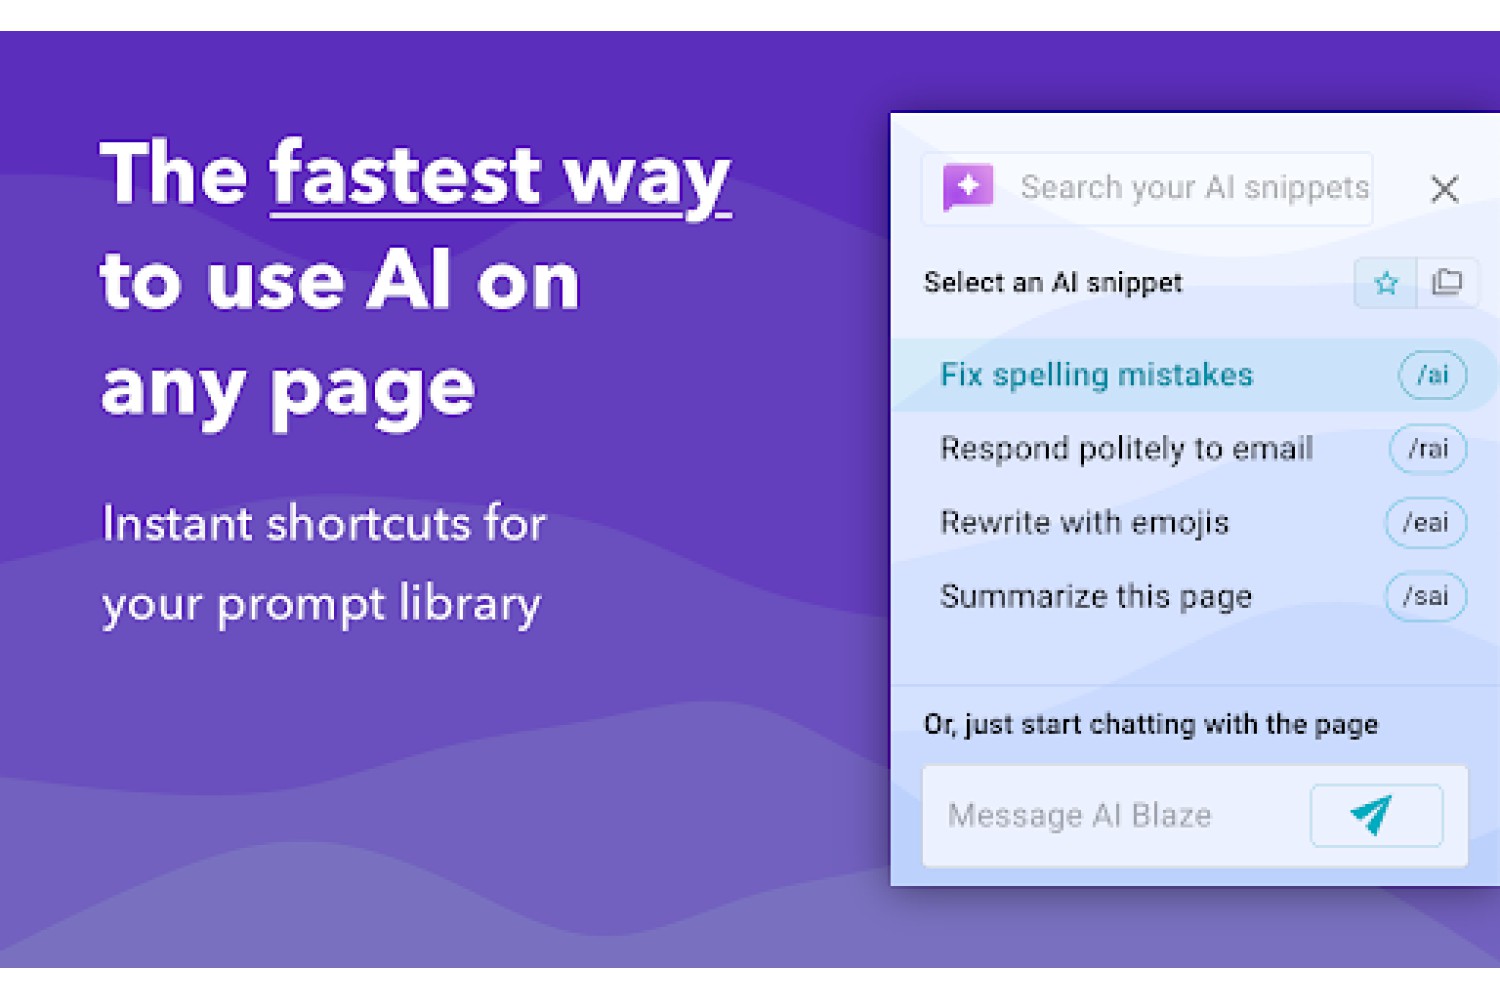Viewport: 1500px width, 1000px height.
Task: Click the /eai shortcut badge
Action: [1426, 522]
